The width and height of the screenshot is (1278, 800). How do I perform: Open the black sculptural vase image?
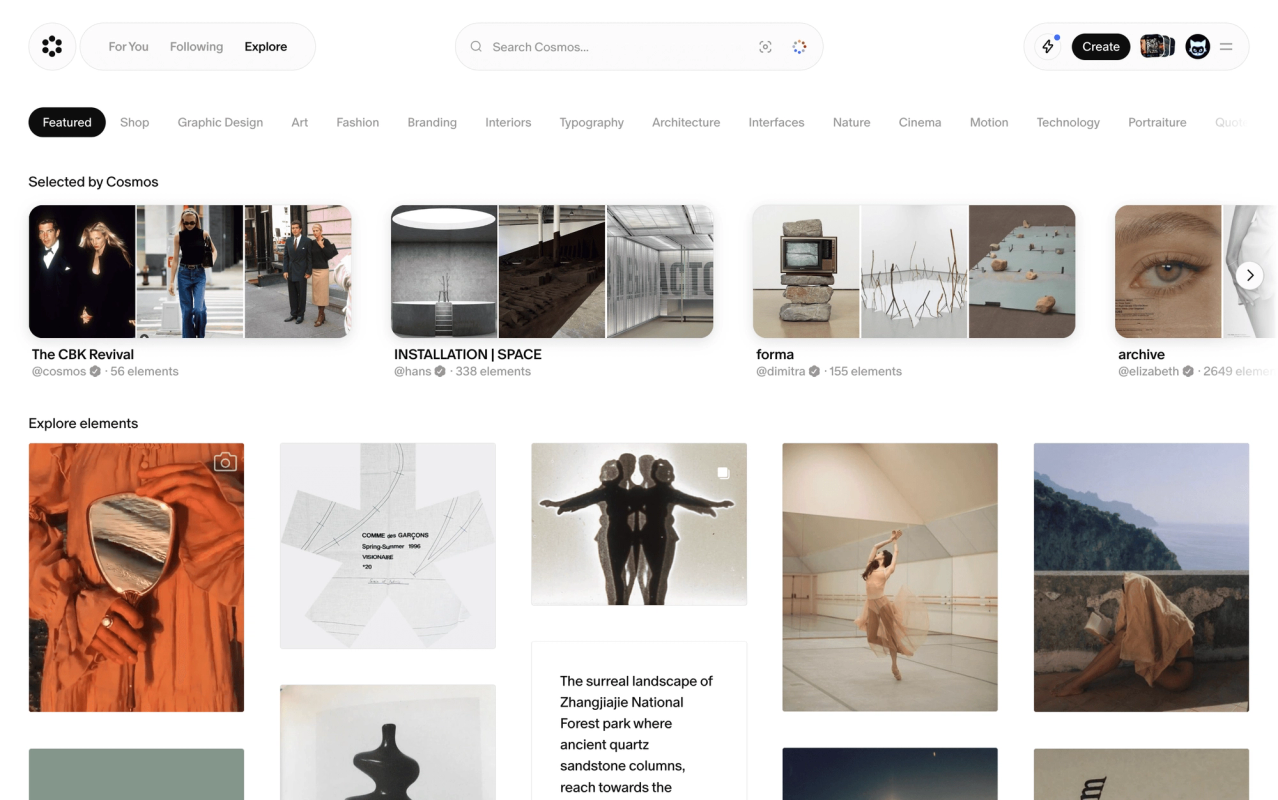coord(388,742)
